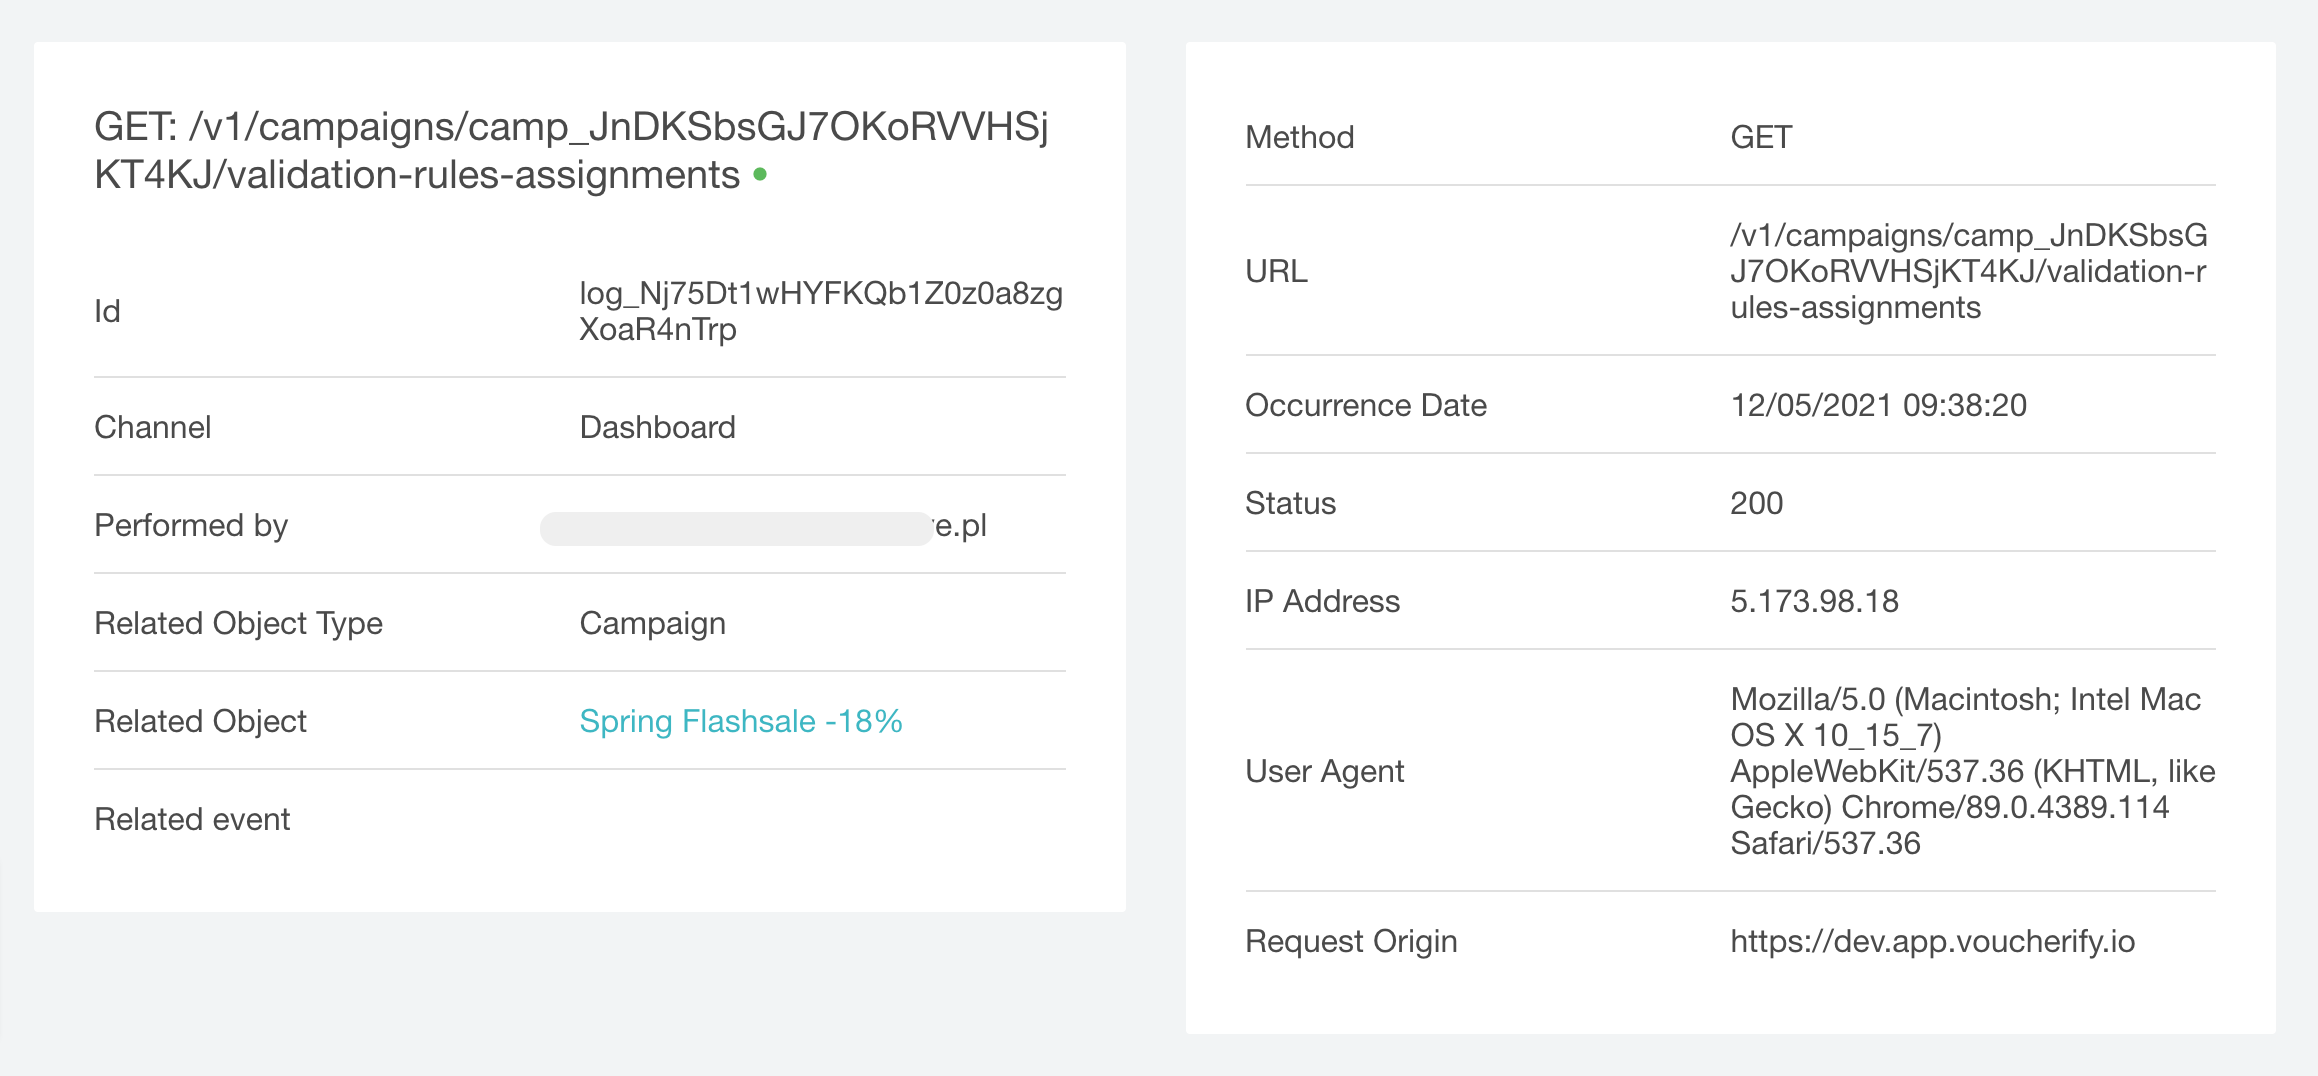Click the dev.app.voucherify.io request origin
This screenshot has width=2318, height=1076.
1932,941
